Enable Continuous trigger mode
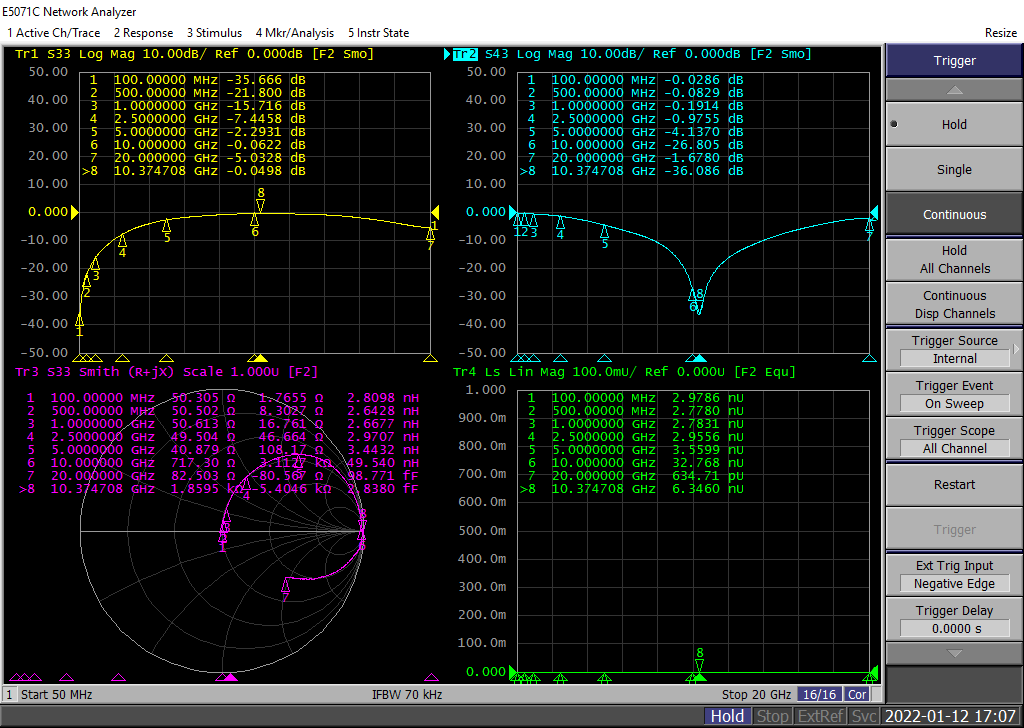Viewport: 1024px width, 728px height. point(954,215)
